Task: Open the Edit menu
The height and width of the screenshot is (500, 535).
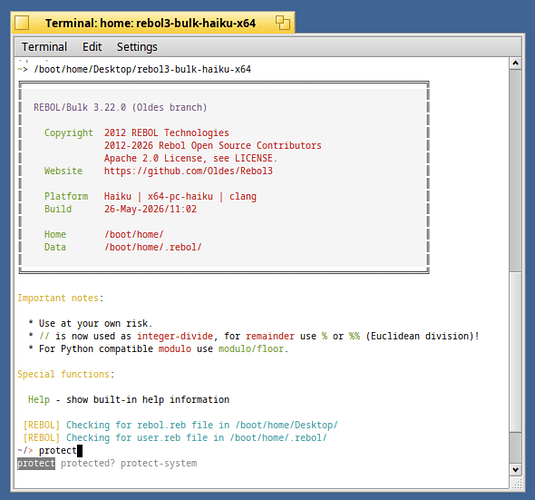Action: pyautogui.click(x=92, y=47)
